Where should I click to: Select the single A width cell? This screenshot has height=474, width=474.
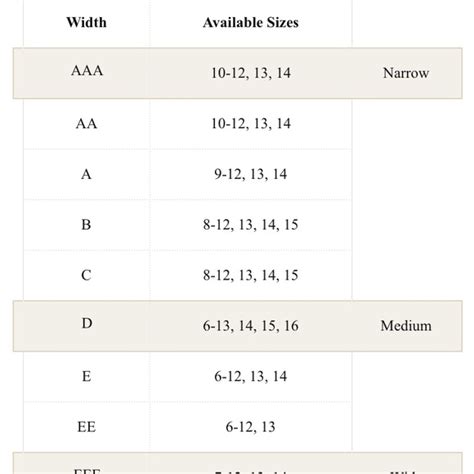[86, 174]
